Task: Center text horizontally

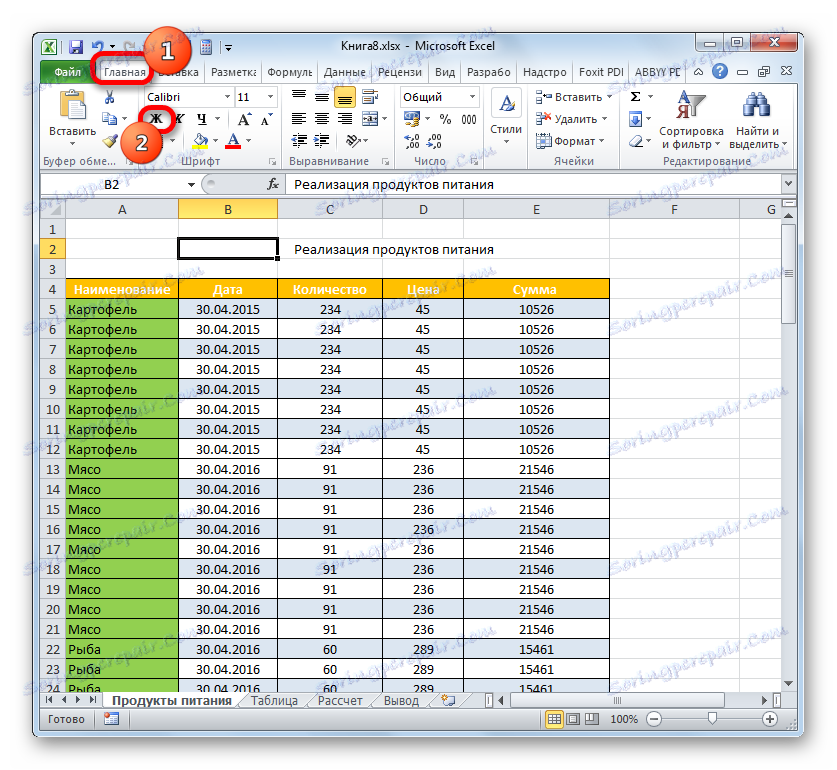Action: click(x=322, y=119)
